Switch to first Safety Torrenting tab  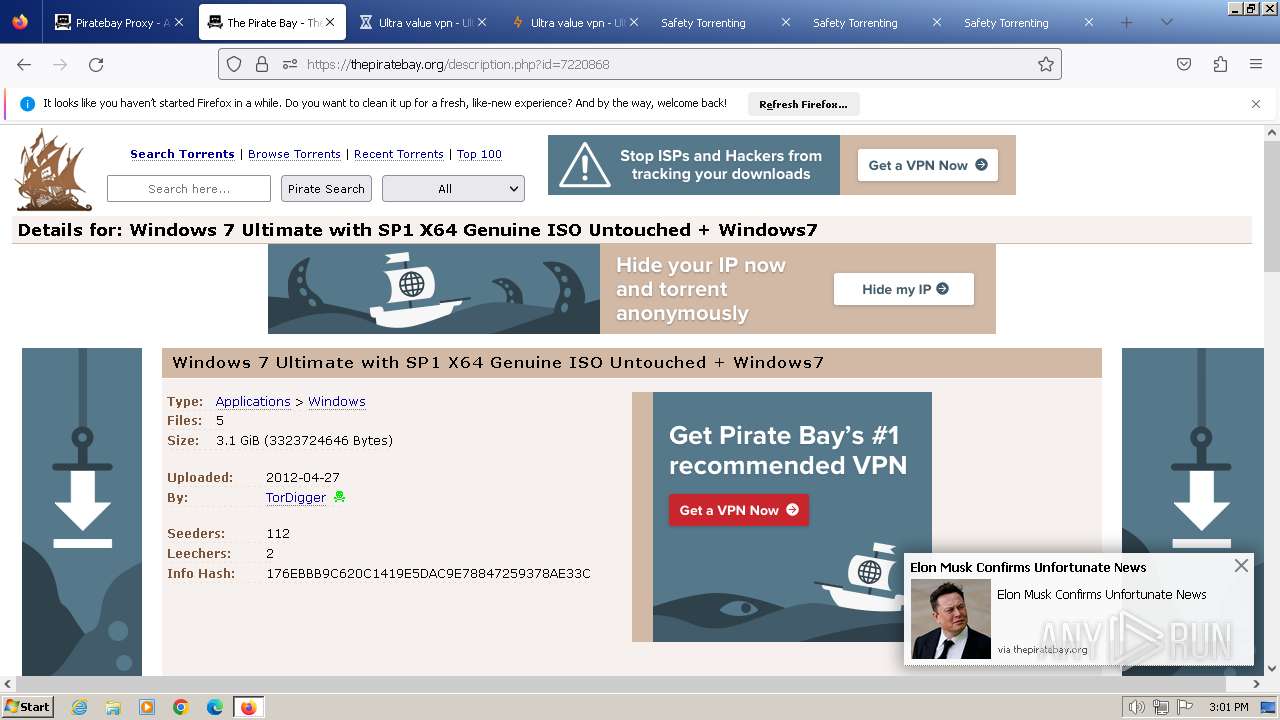click(727, 22)
